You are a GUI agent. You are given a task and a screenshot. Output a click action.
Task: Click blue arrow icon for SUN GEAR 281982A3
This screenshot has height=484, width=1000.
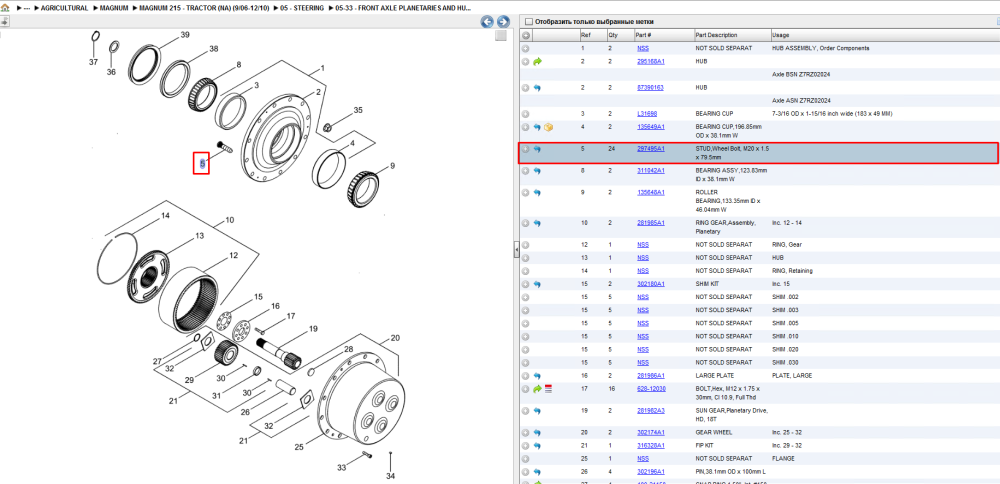pos(537,411)
